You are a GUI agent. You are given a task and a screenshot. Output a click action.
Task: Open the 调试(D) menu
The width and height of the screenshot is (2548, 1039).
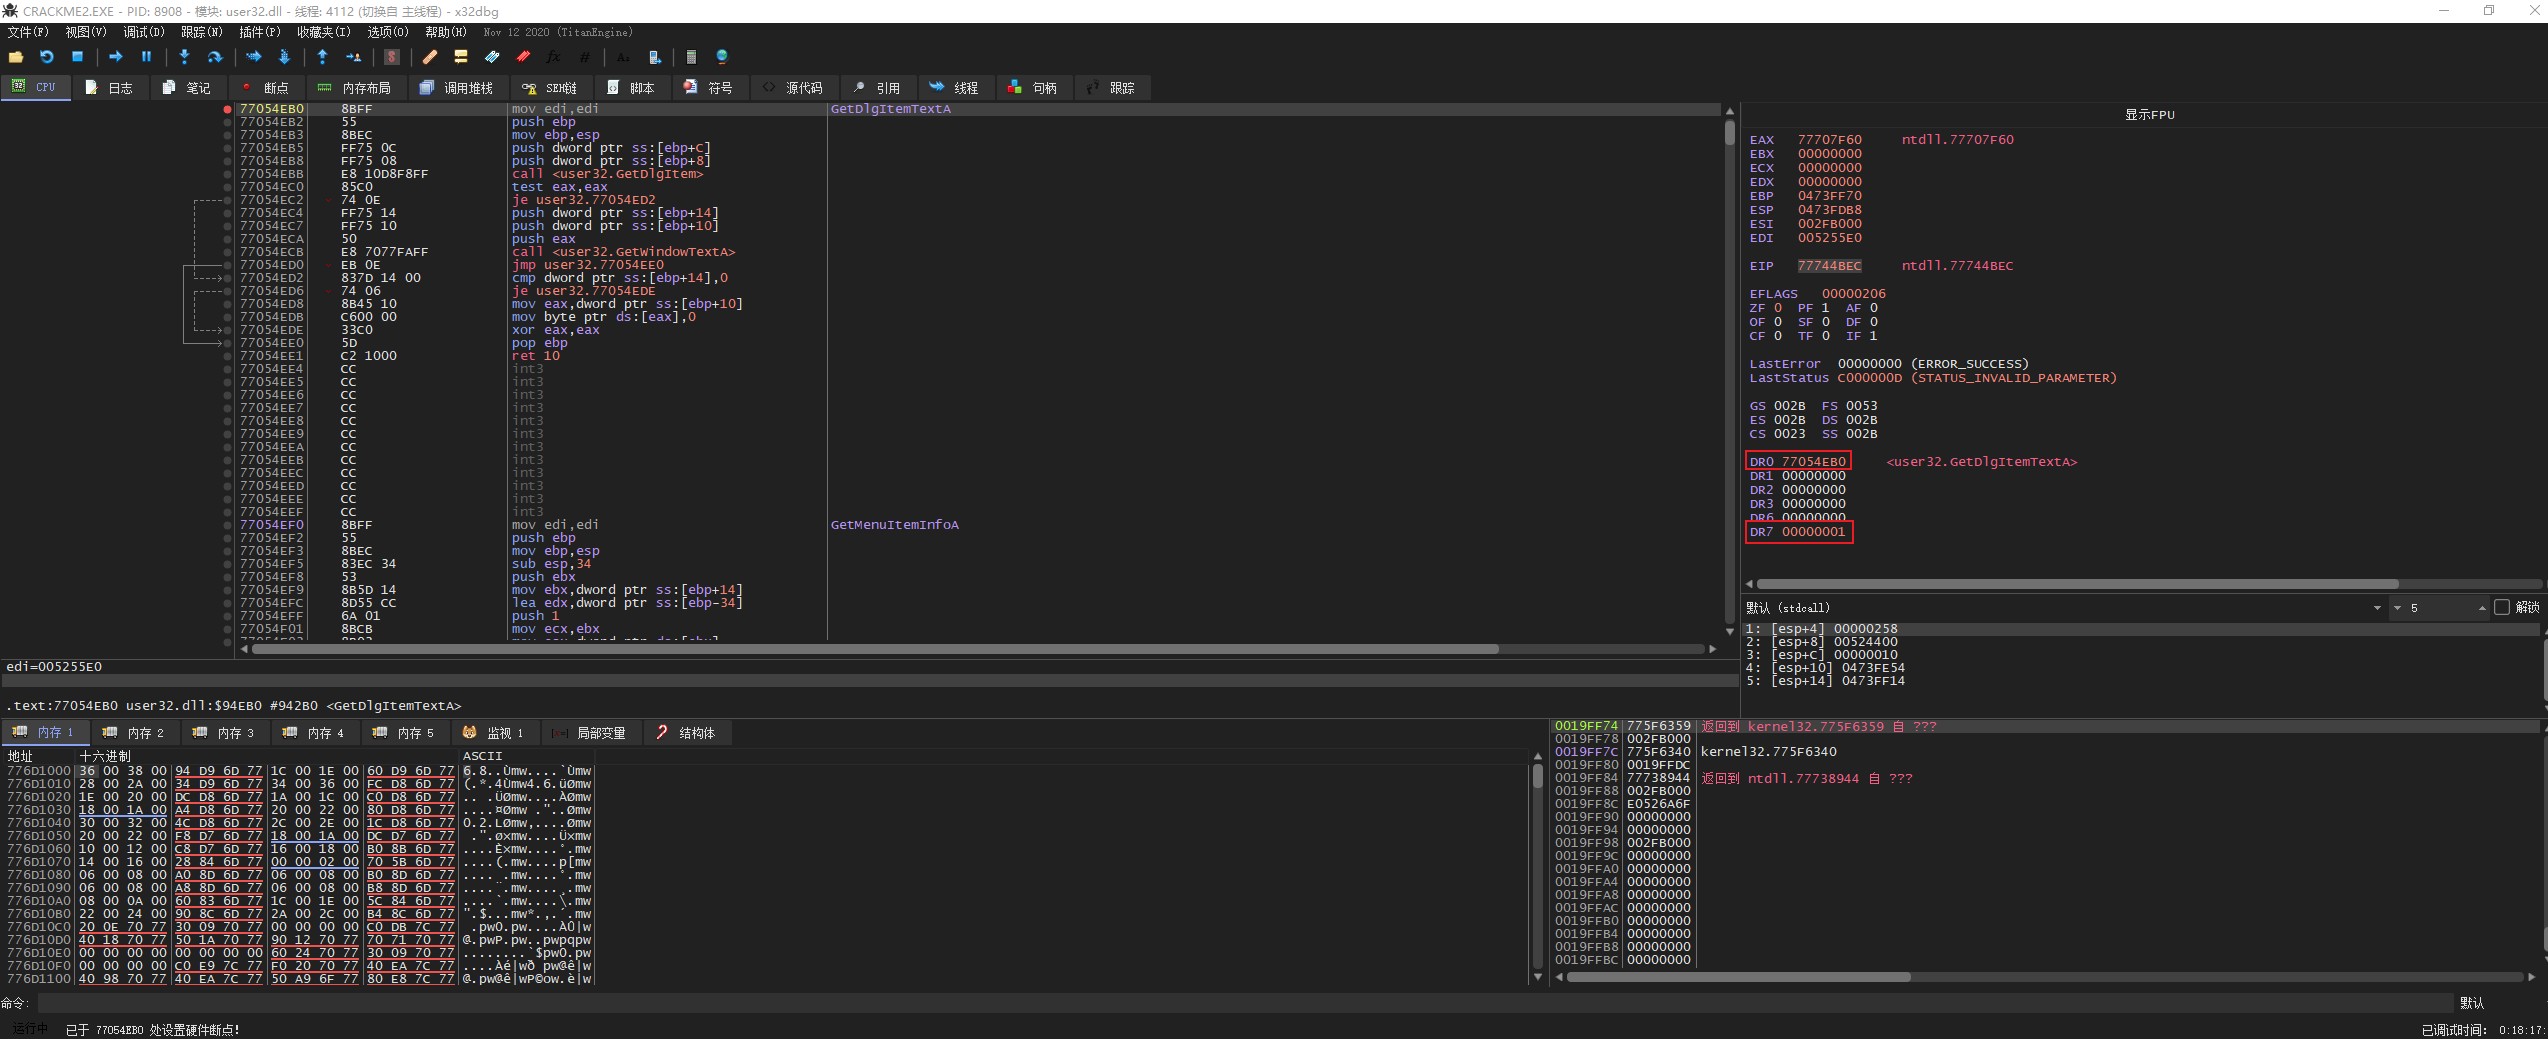(143, 32)
